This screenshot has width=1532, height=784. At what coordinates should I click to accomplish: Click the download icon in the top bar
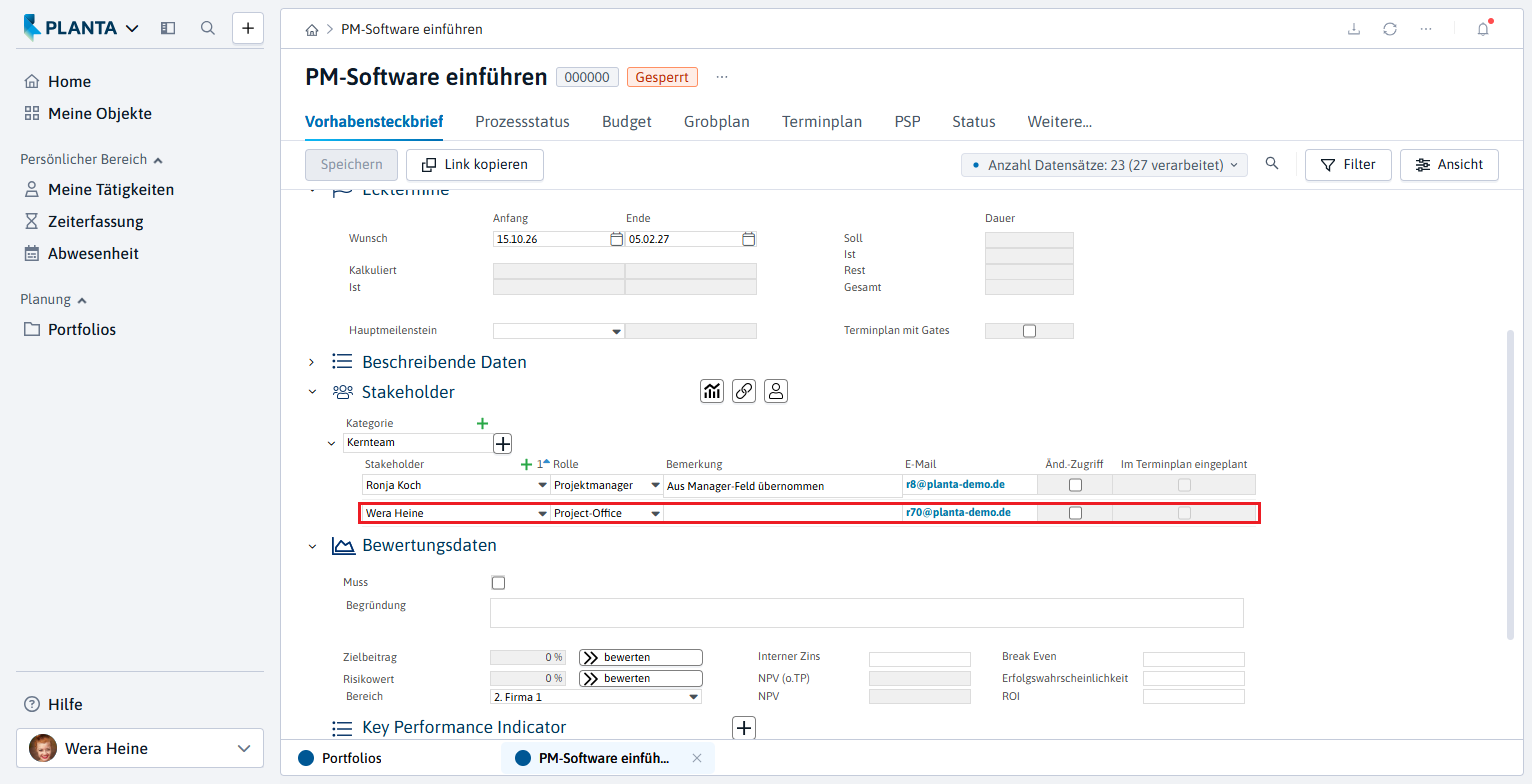[1354, 29]
